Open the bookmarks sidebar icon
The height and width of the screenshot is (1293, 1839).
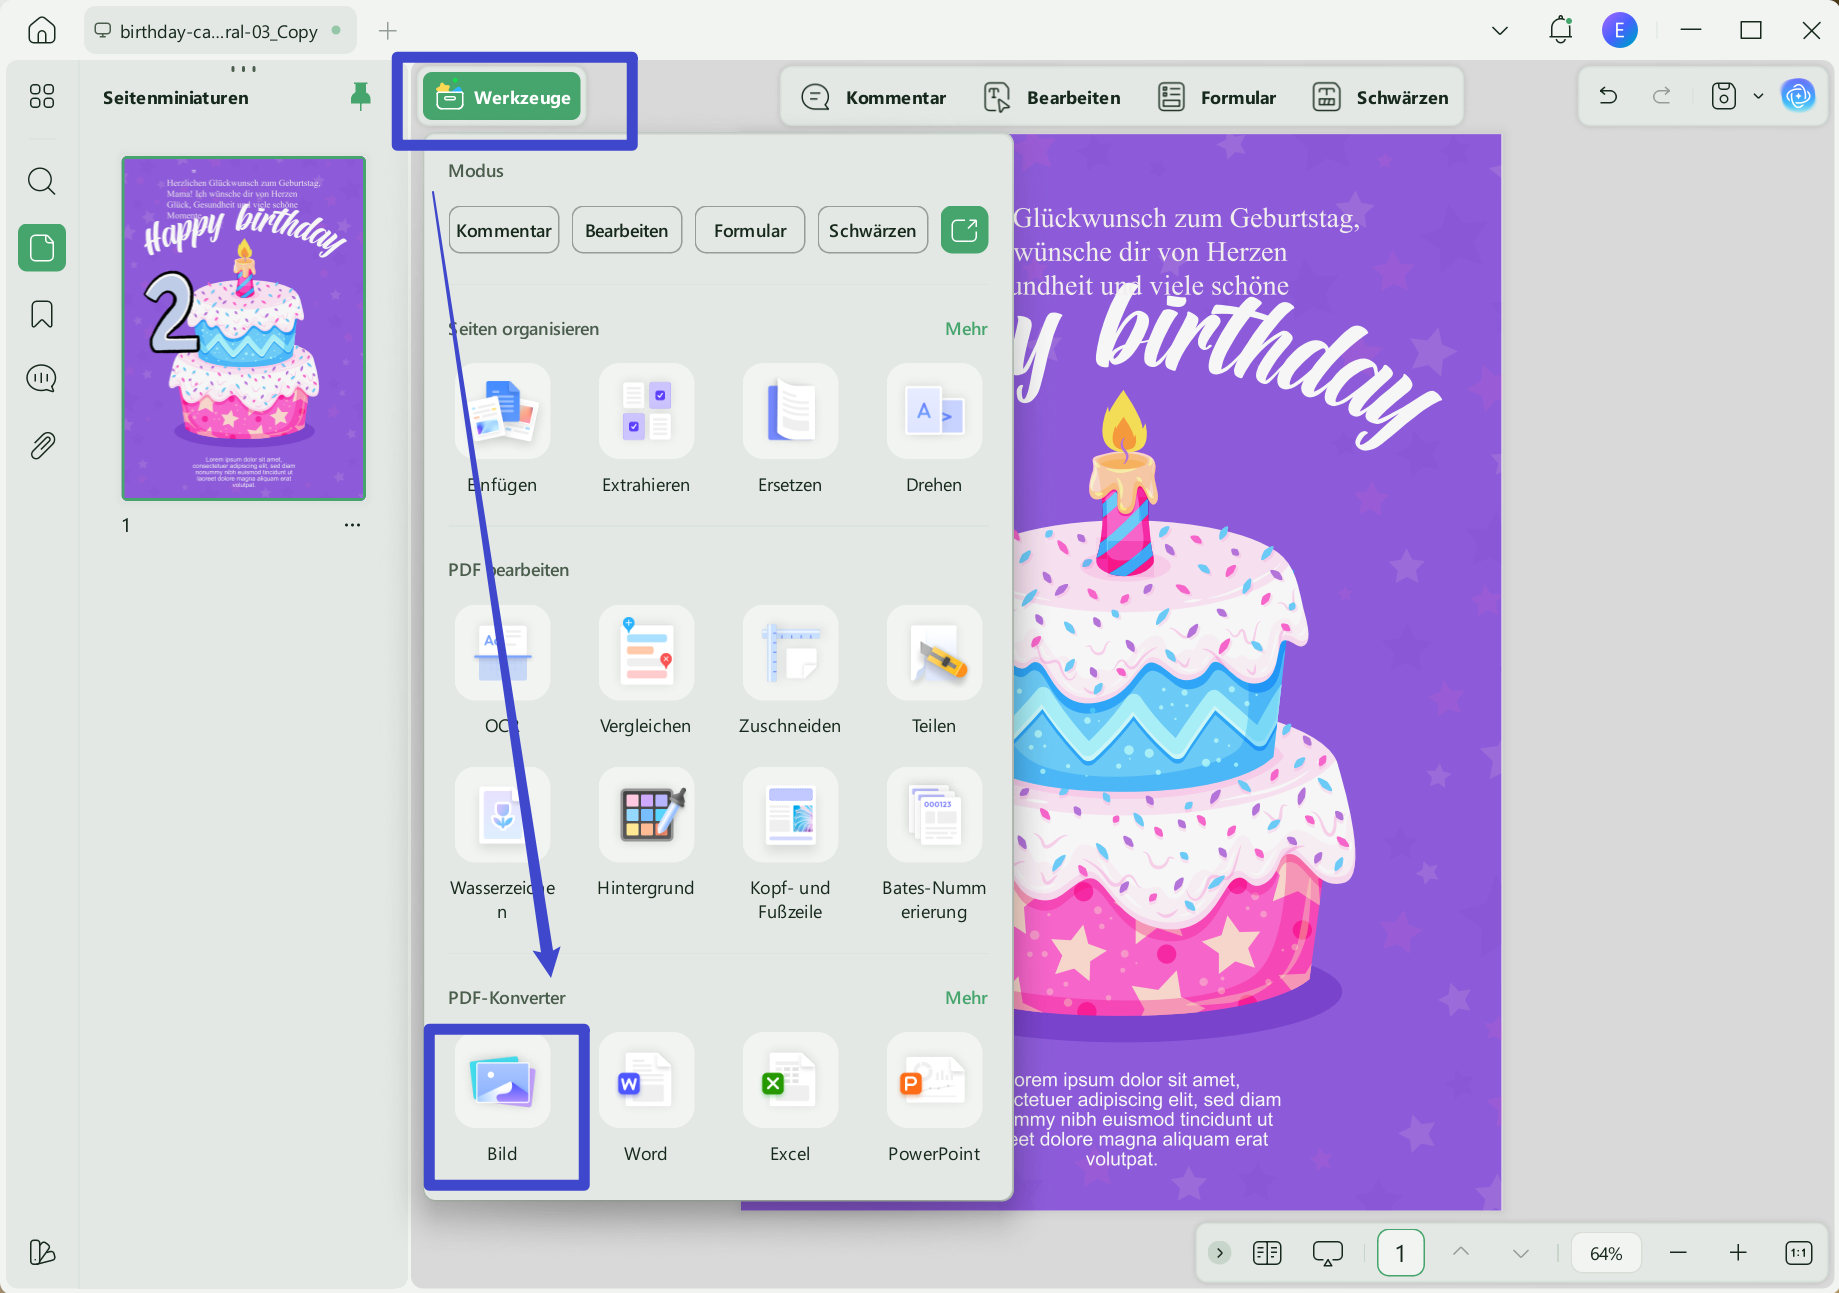point(42,314)
